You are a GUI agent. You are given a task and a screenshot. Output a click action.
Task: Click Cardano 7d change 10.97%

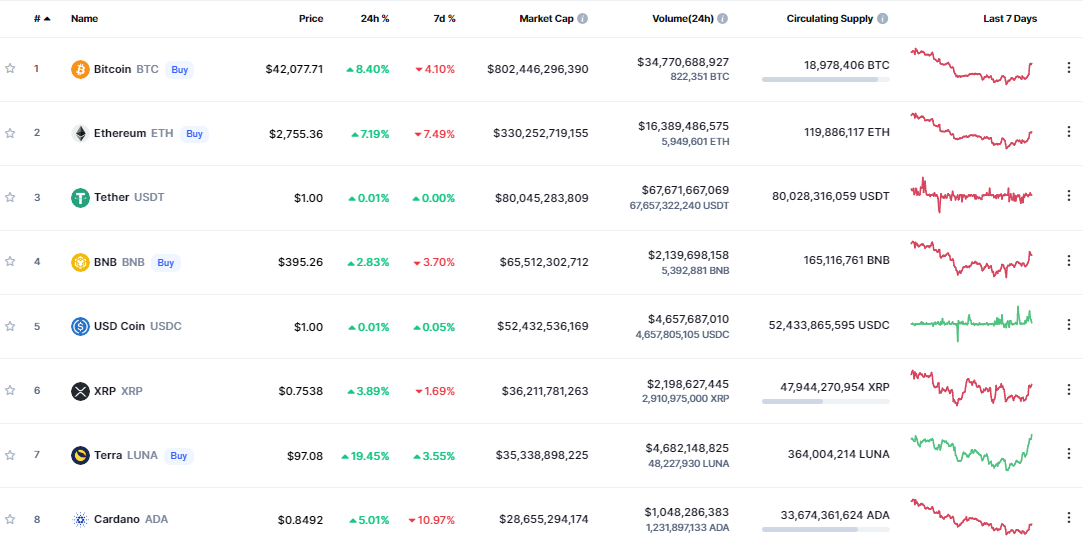(432, 520)
